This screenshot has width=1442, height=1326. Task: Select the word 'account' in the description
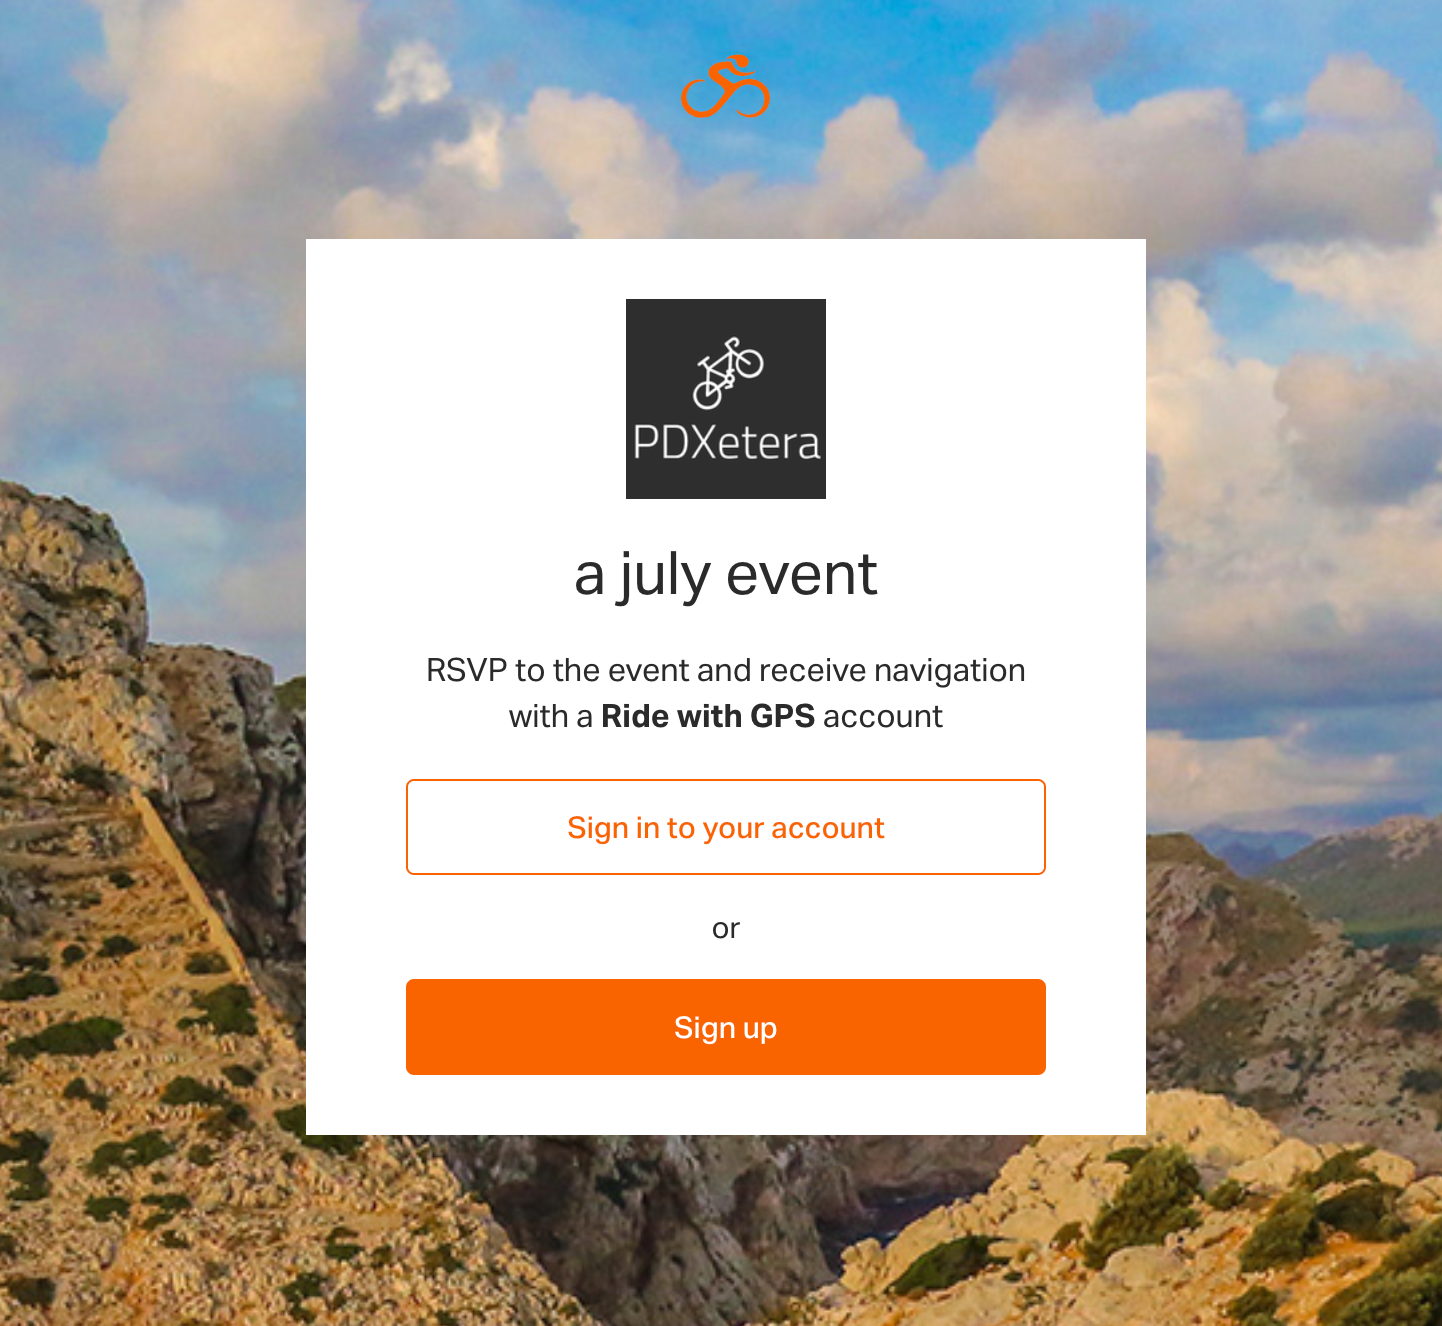pos(882,716)
